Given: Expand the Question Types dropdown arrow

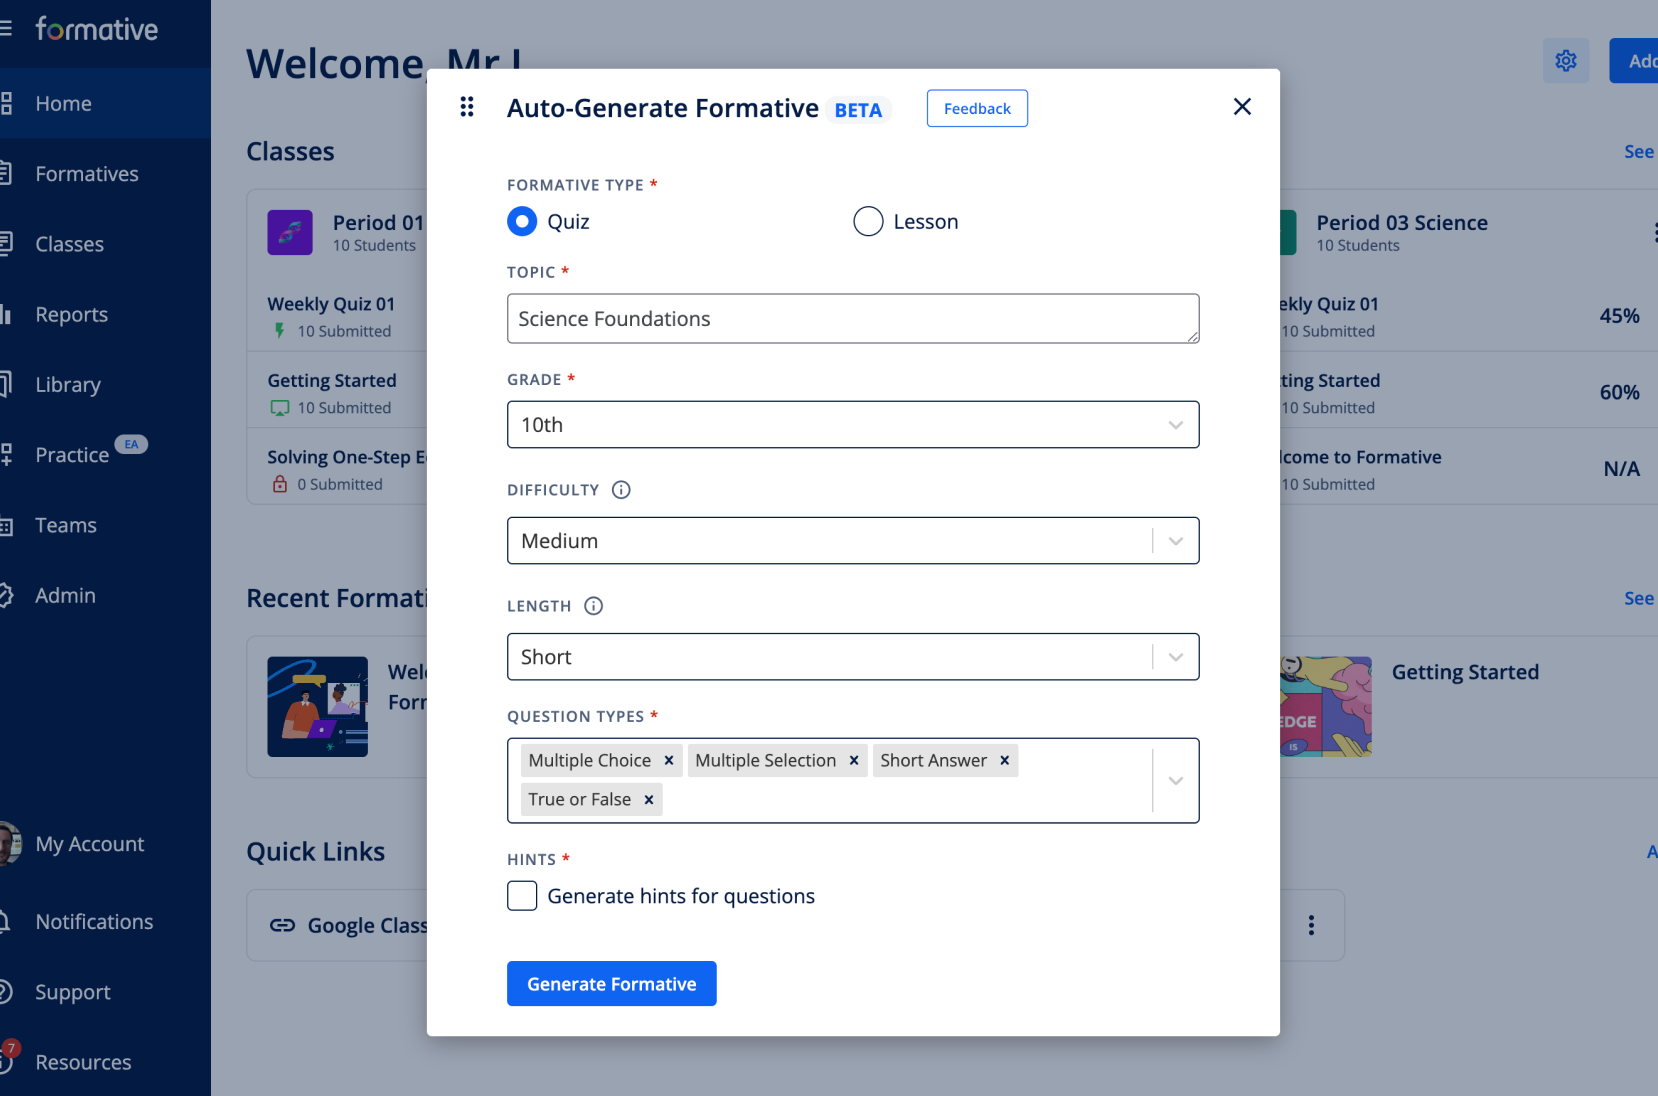Looking at the screenshot, I should [x=1176, y=781].
